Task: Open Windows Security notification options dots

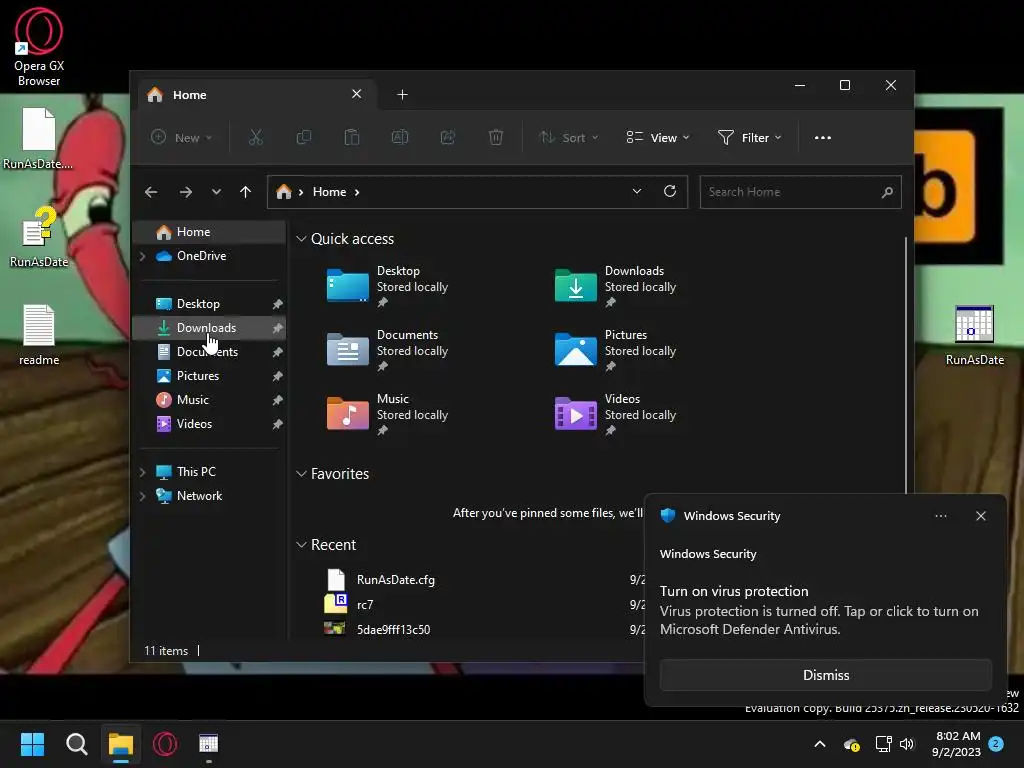Action: 940,516
